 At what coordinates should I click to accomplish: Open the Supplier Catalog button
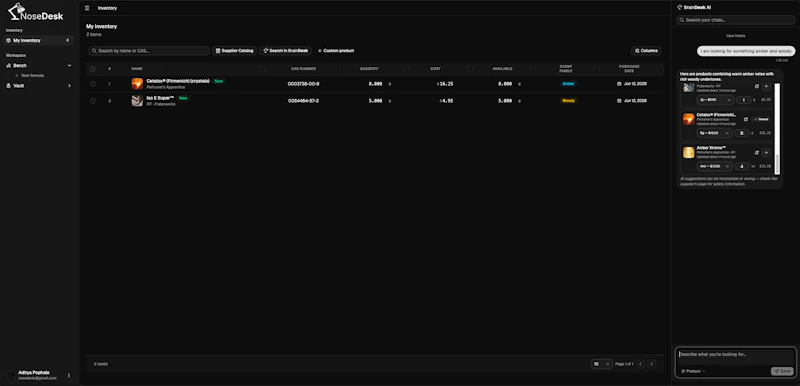[234, 51]
